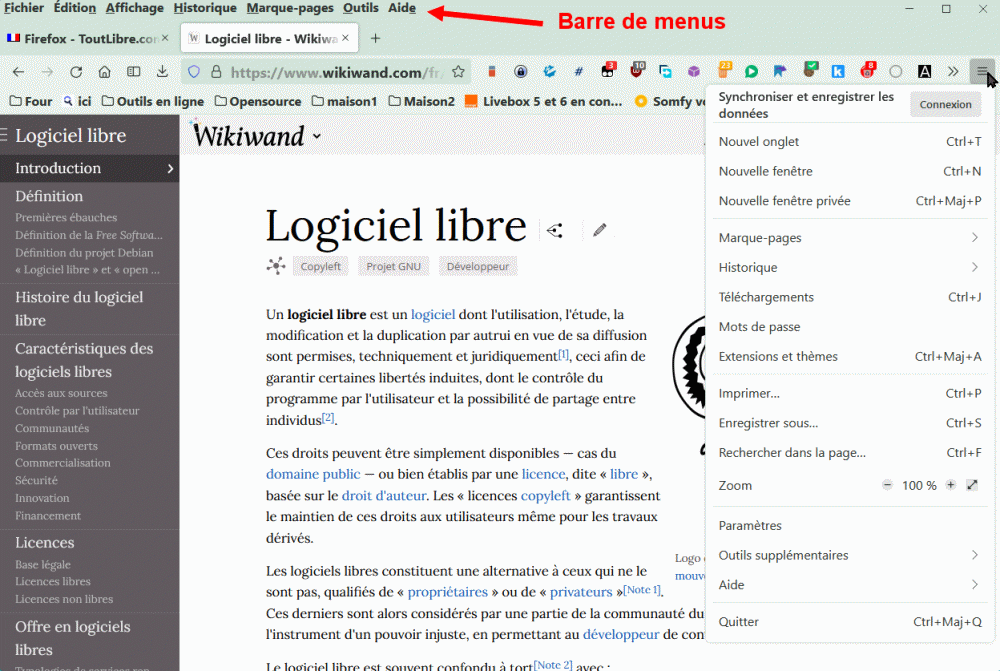This screenshot has height=671, width=1000.
Task: Select Quitter in the menu
Action: (849, 622)
